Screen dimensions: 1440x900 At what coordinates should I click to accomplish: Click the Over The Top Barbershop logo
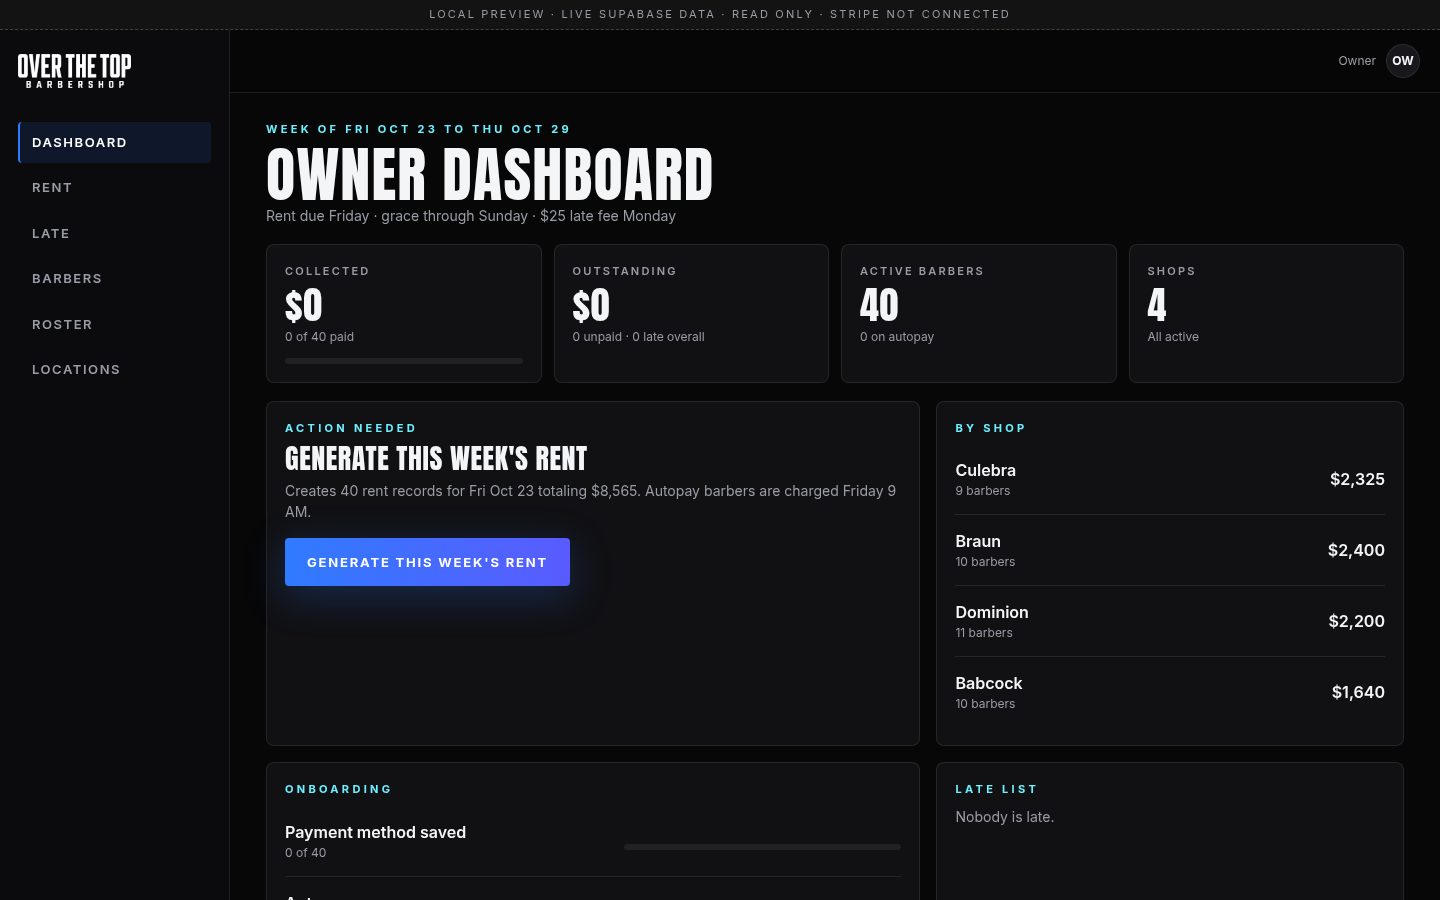[x=75, y=70]
